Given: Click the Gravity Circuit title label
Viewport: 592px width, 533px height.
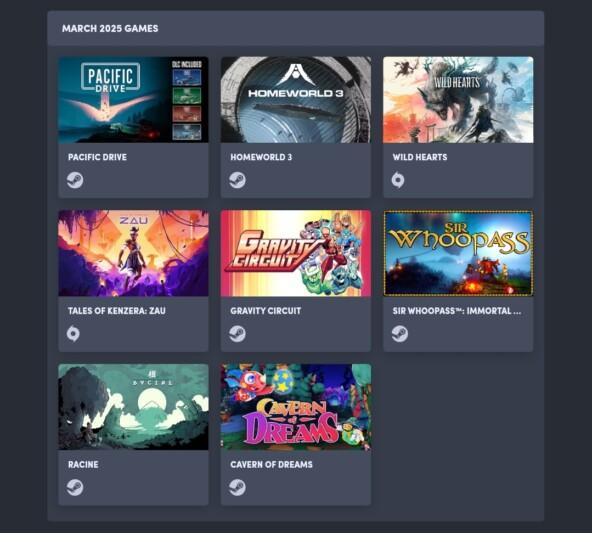Looking at the screenshot, I should click(x=266, y=311).
